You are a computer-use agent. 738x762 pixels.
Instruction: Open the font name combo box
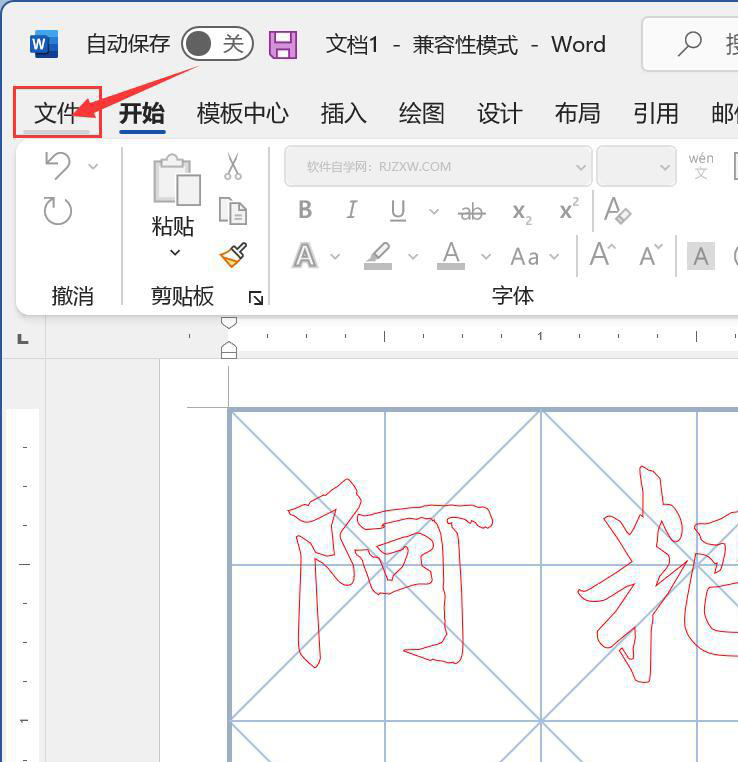pyautogui.click(x=438, y=167)
